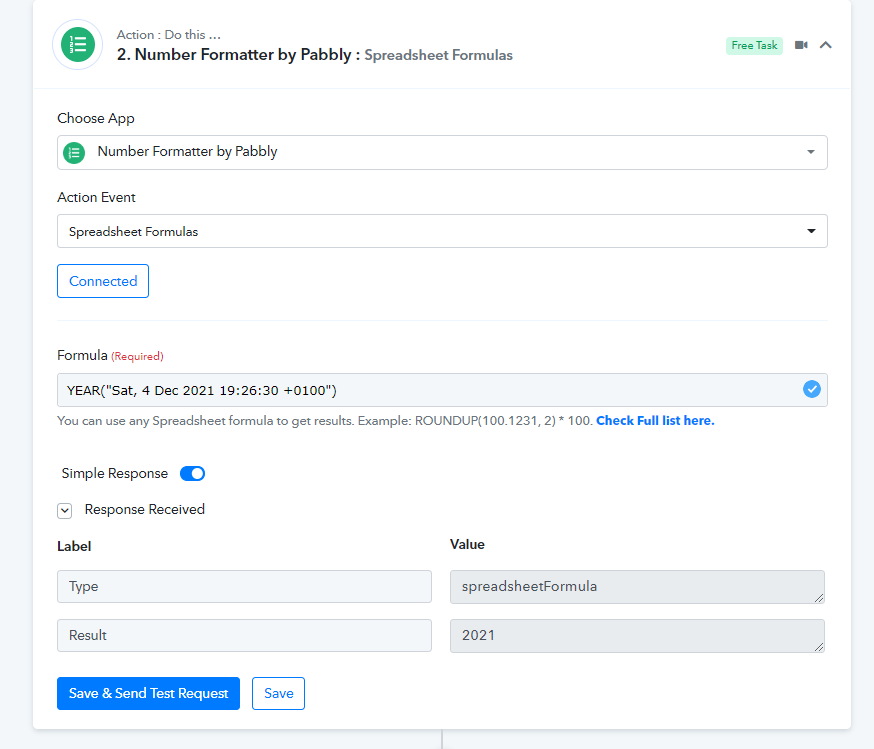Click the Free Task badge

754,46
